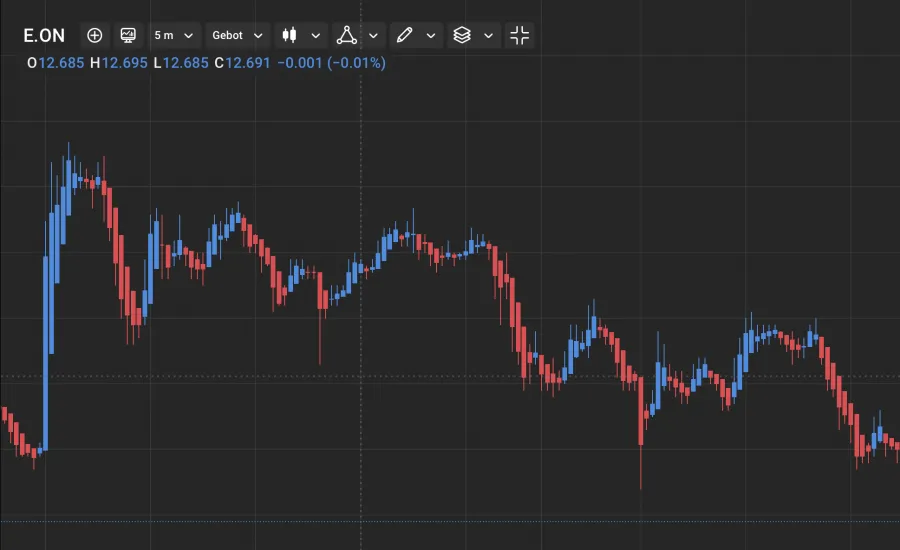900x550 pixels.
Task: Click the dotted horizontal current price line
Action: (x=200, y=377)
